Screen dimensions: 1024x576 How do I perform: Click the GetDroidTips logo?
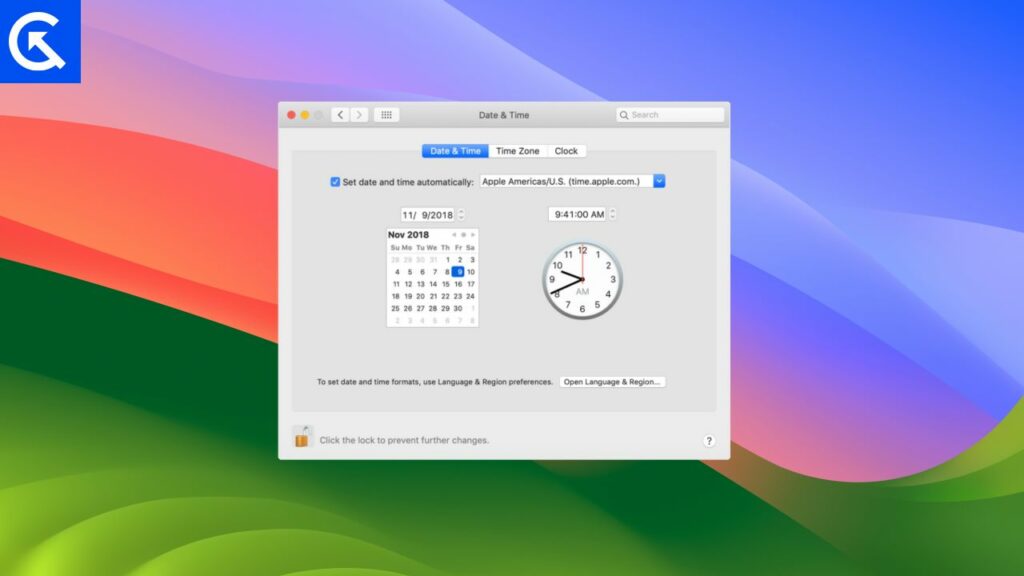point(40,40)
